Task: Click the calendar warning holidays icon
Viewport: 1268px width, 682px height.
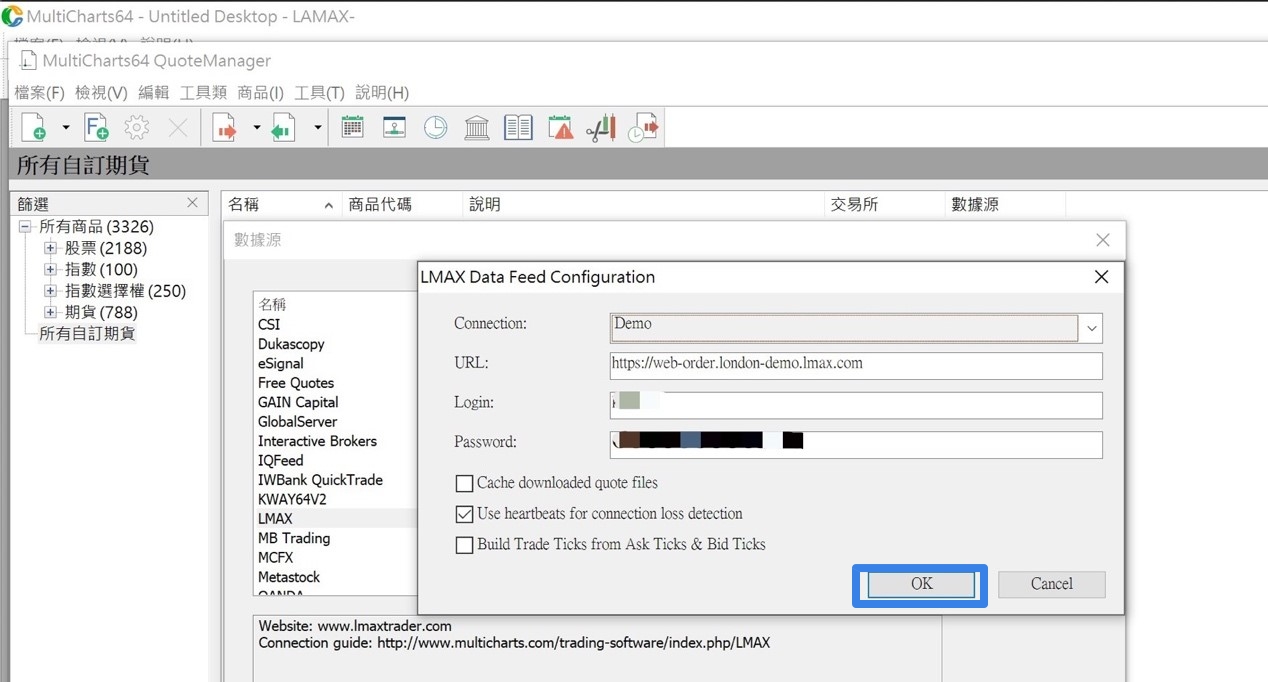Action: (x=561, y=127)
